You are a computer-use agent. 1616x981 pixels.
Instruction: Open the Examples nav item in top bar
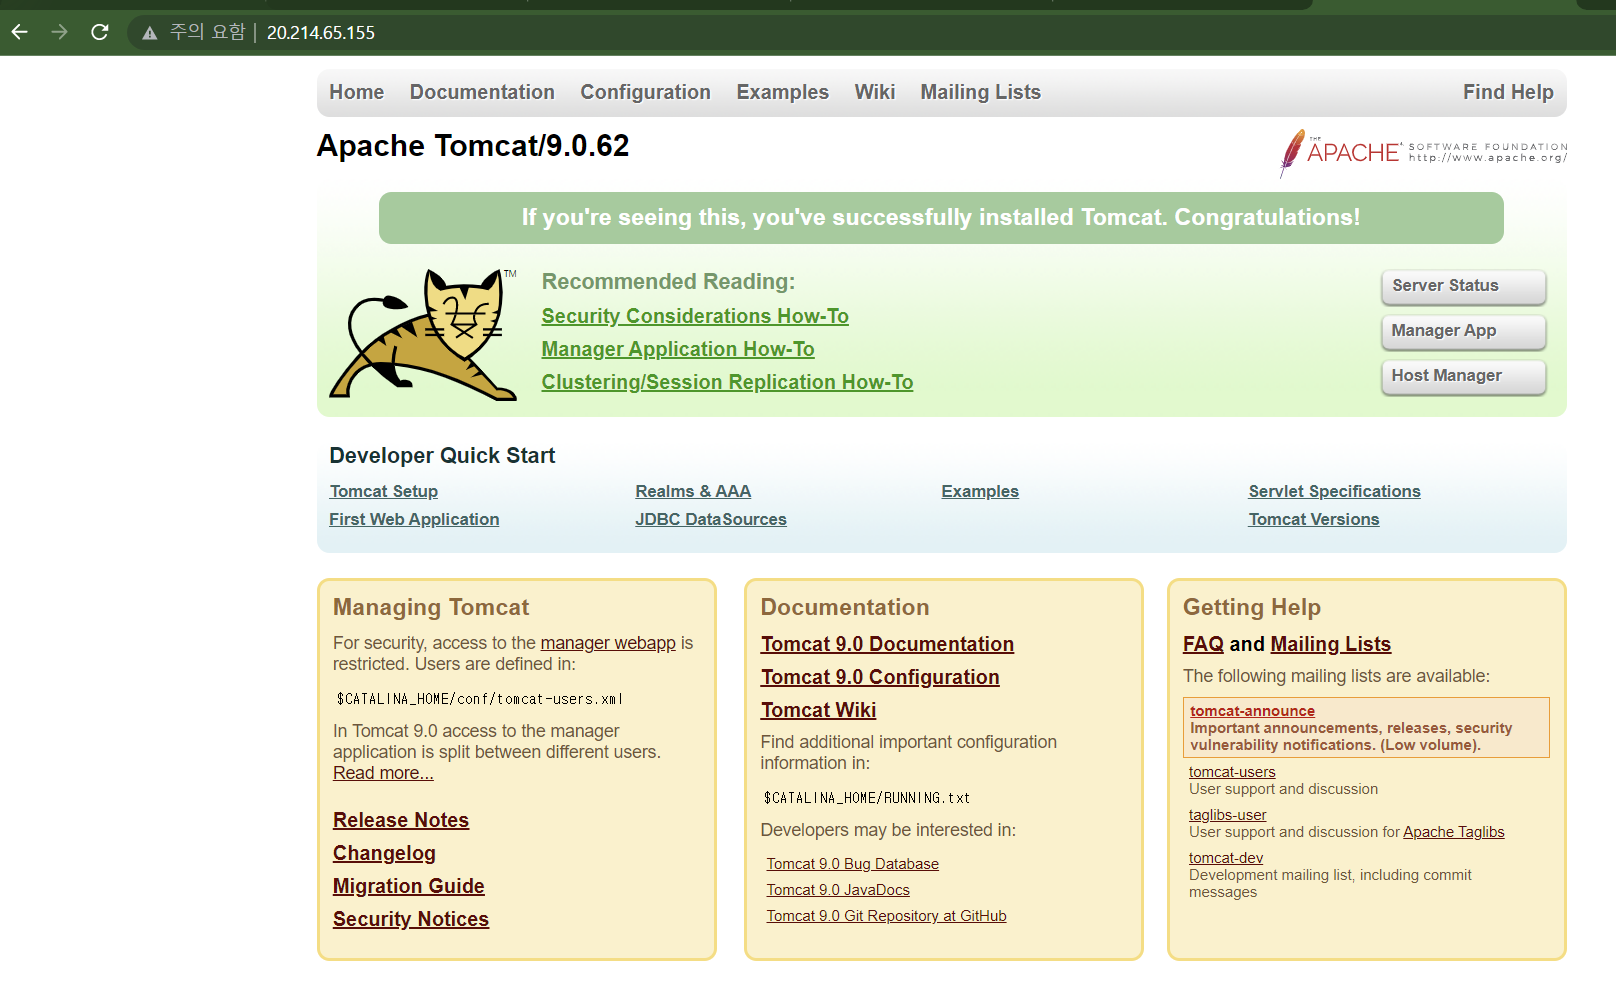coord(783,92)
